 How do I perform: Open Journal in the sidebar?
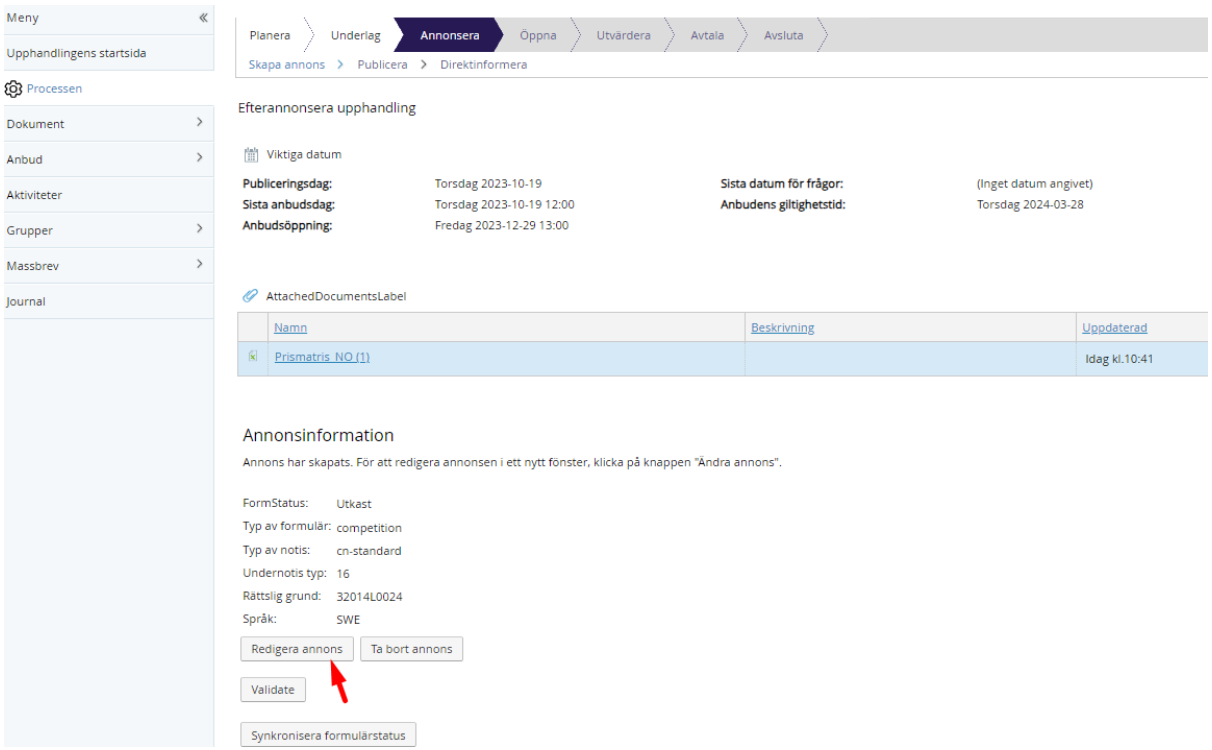(x=26, y=301)
